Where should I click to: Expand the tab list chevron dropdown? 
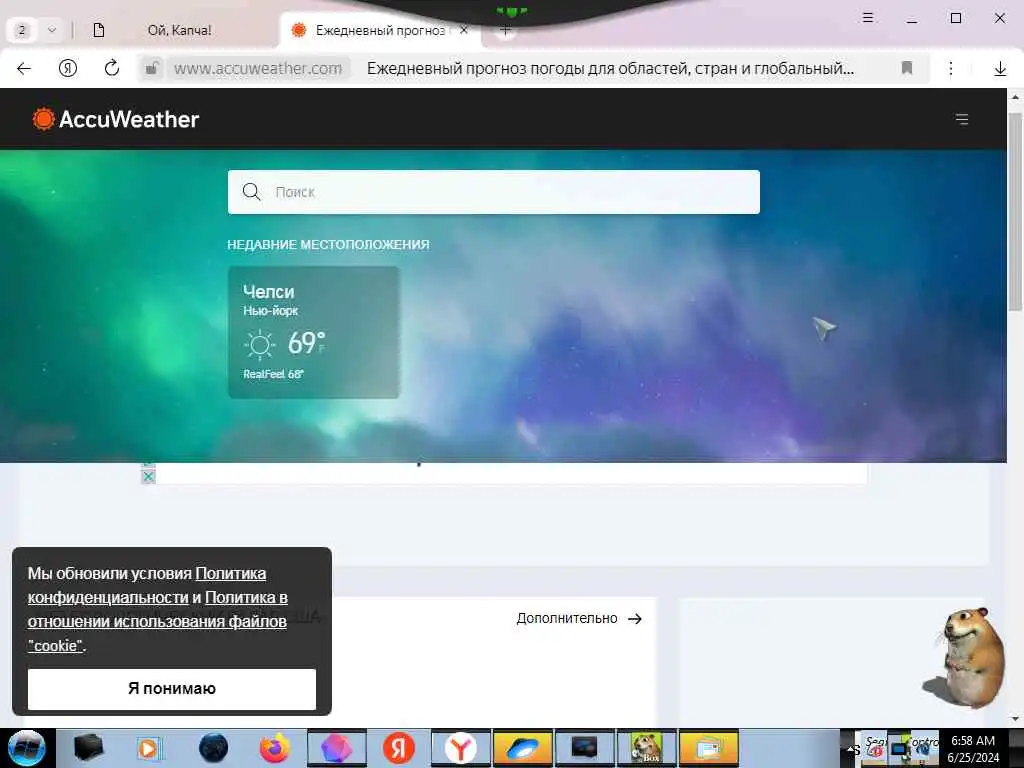pyautogui.click(x=52, y=30)
